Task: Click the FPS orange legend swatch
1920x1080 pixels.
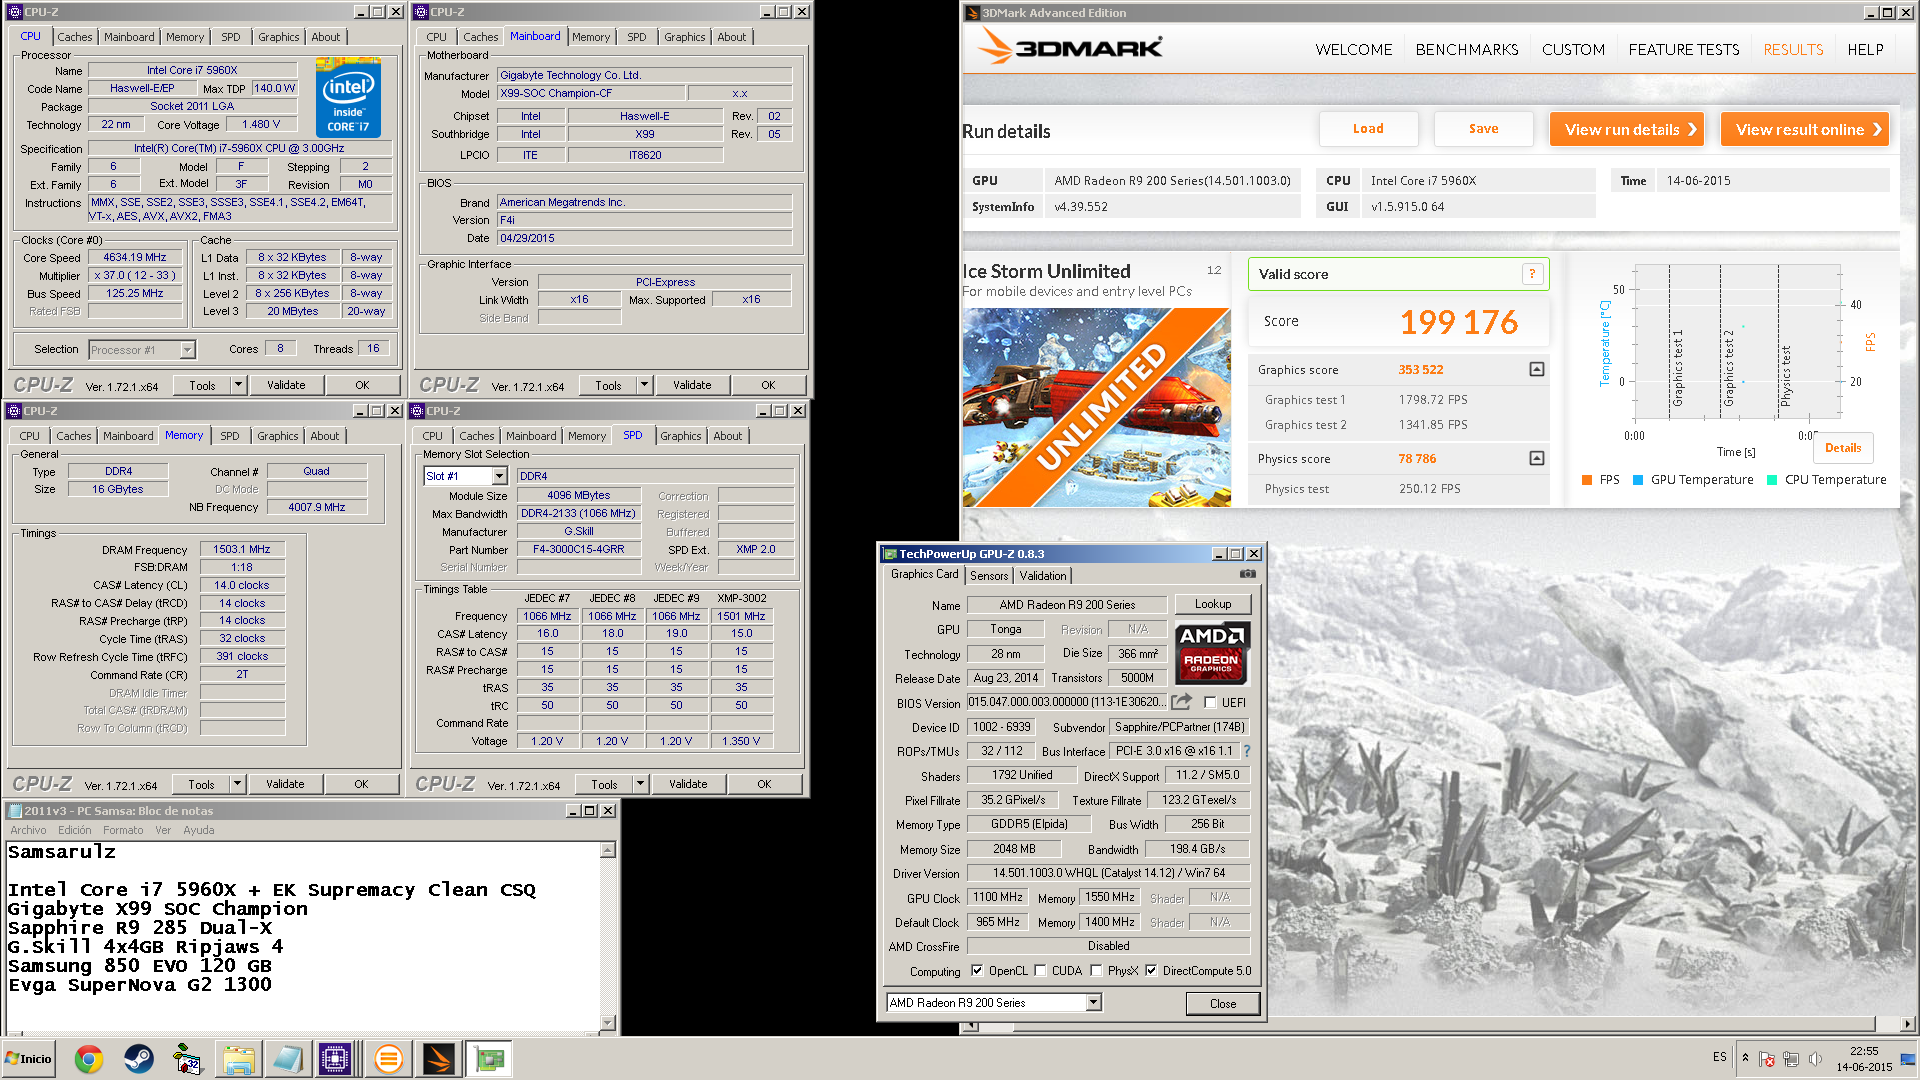Action: pyautogui.click(x=1586, y=480)
